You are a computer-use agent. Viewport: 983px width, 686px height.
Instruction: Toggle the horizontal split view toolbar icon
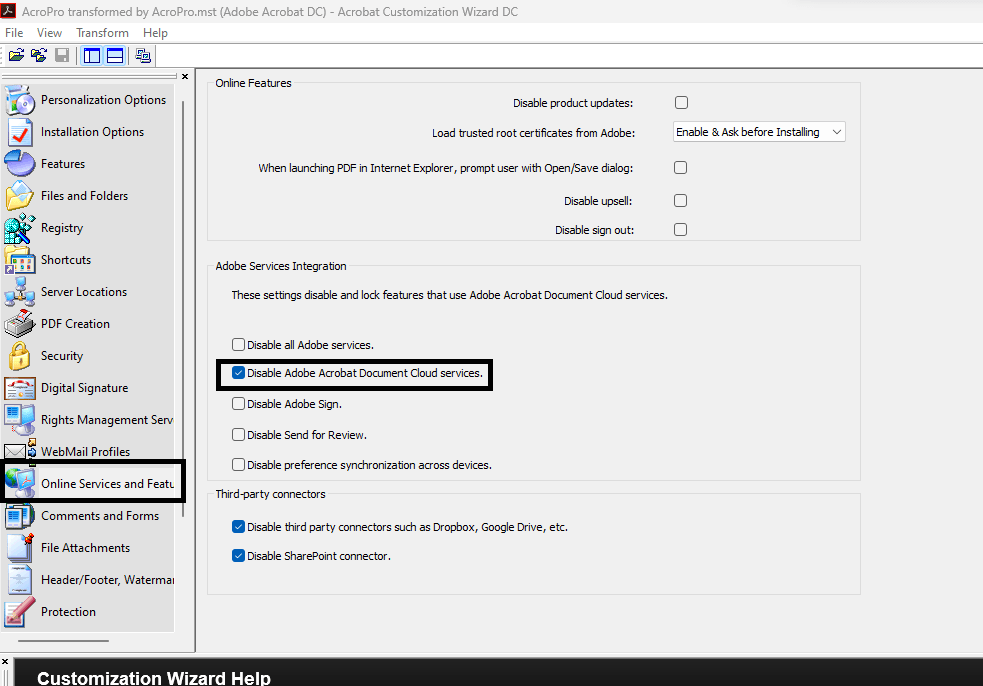[115, 55]
